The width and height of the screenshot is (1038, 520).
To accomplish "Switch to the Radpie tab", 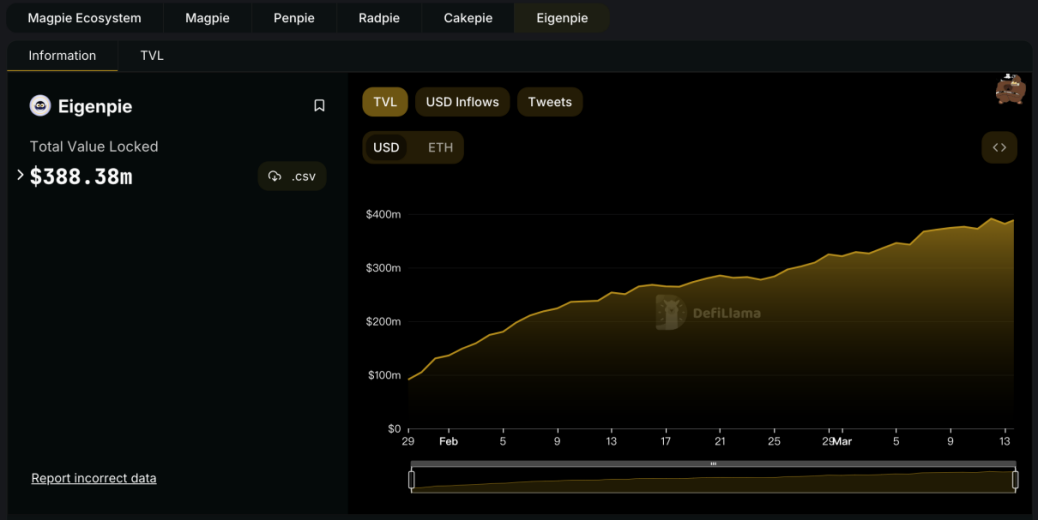I will point(379,18).
